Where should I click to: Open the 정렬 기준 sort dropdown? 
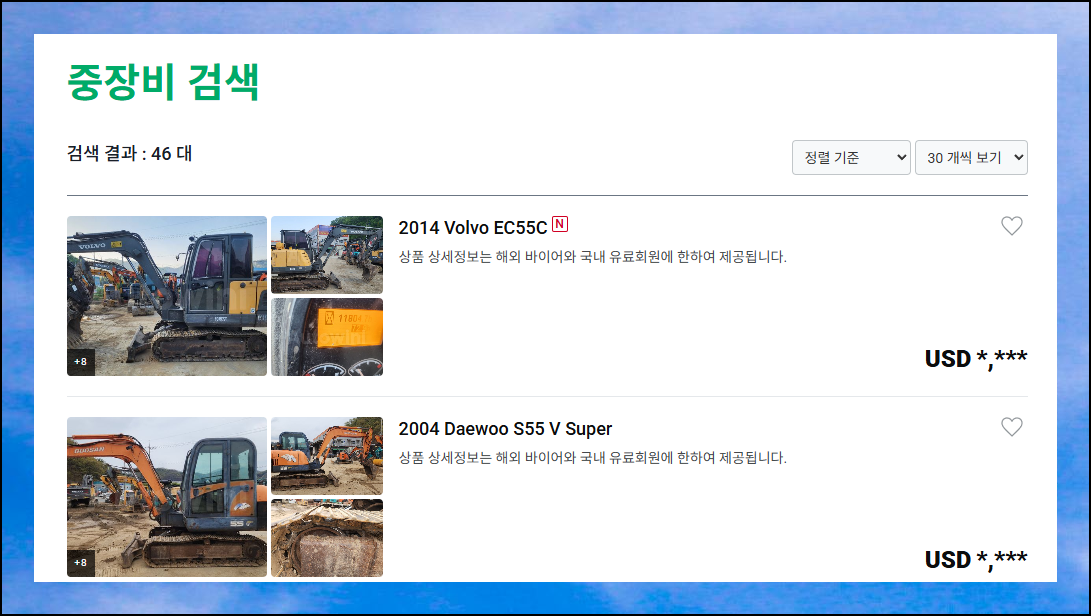(x=851, y=157)
